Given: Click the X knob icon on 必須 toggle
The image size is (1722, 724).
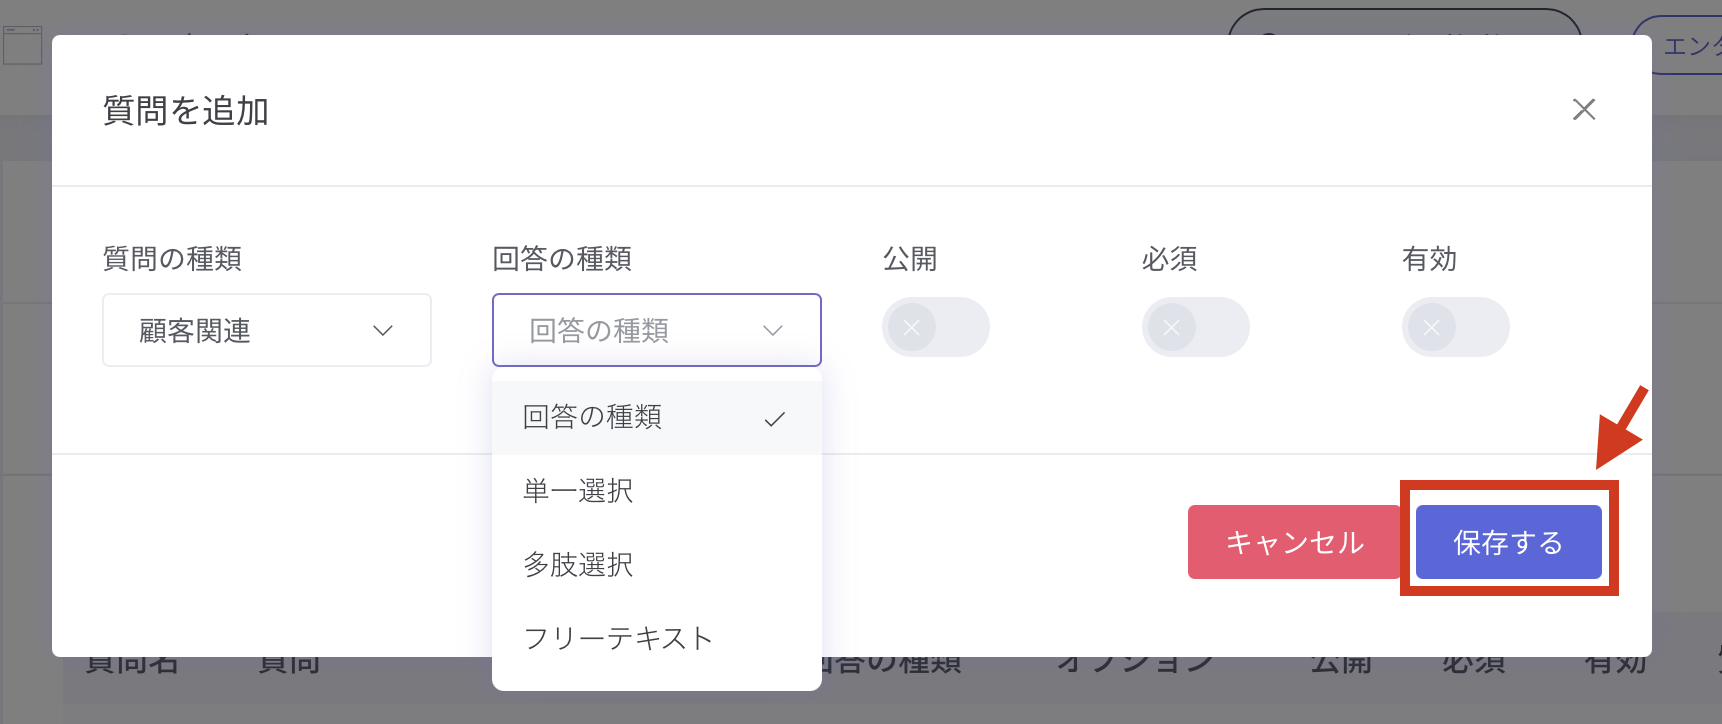Looking at the screenshot, I should pyautogui.click(x=1172, y=327).
